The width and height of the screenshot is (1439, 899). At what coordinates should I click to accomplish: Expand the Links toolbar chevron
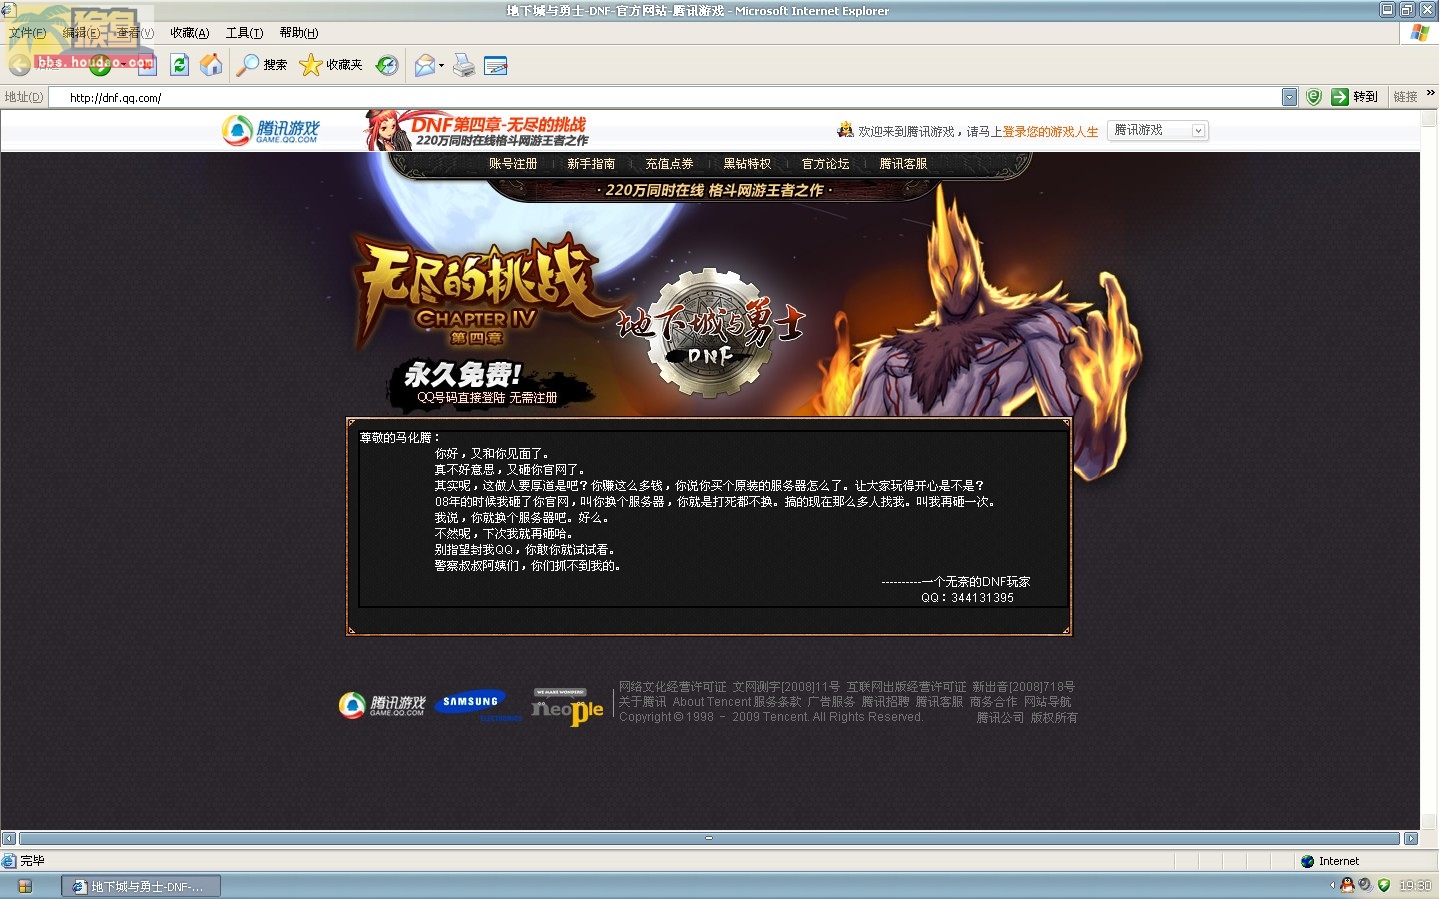pos(1431,93)
